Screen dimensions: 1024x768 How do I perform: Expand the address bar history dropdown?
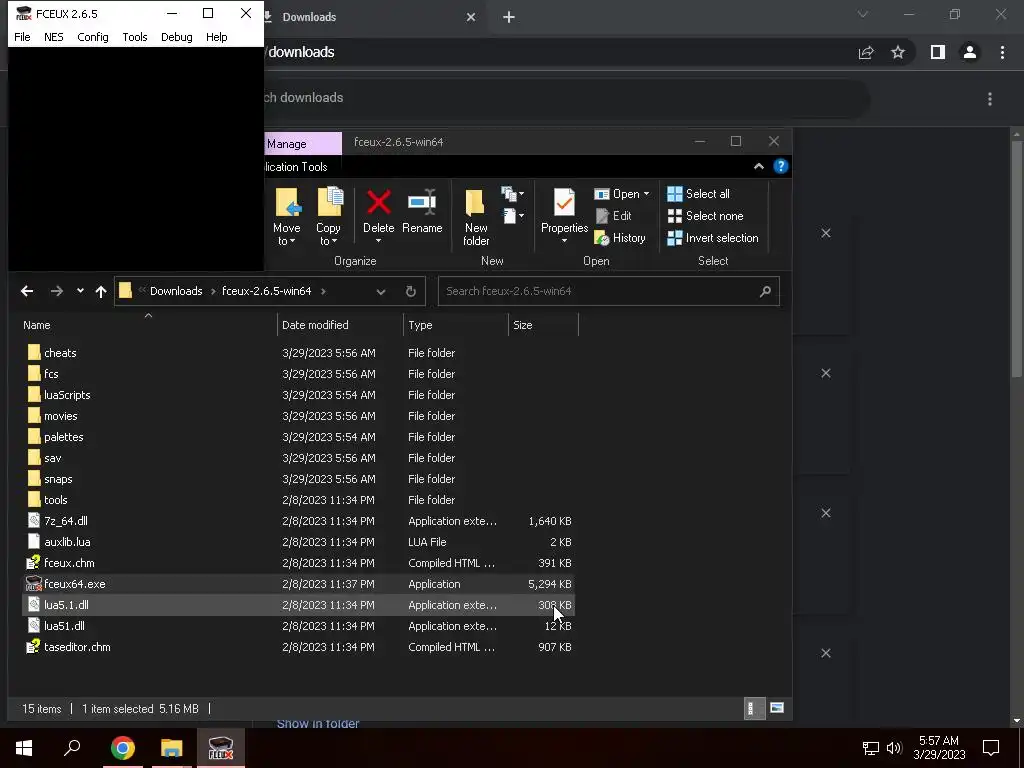[381, 291]
